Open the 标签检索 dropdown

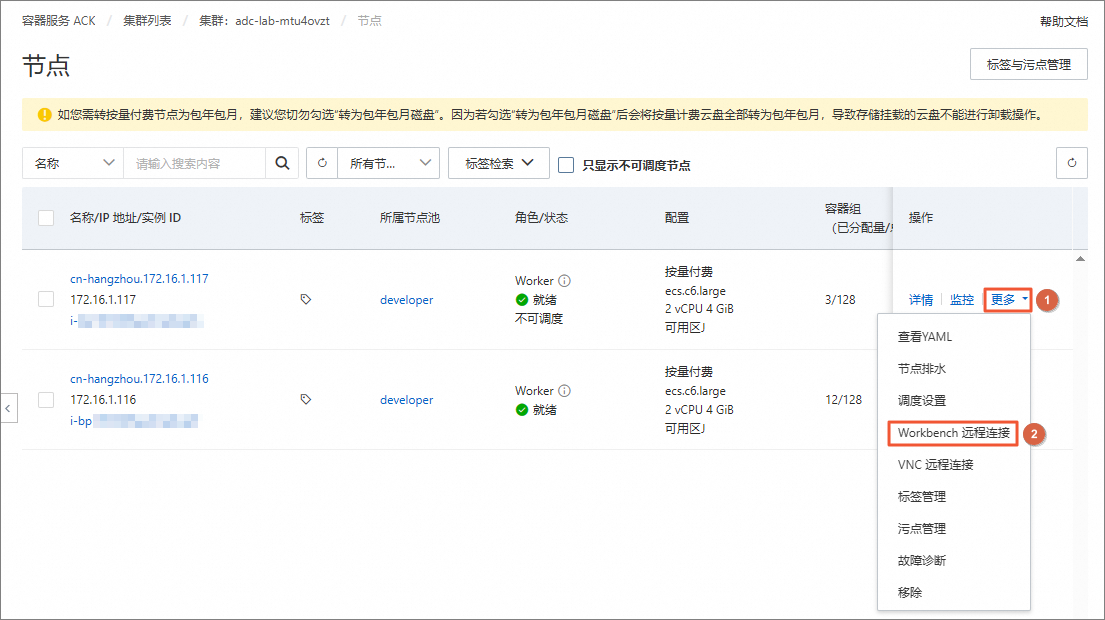499,163
